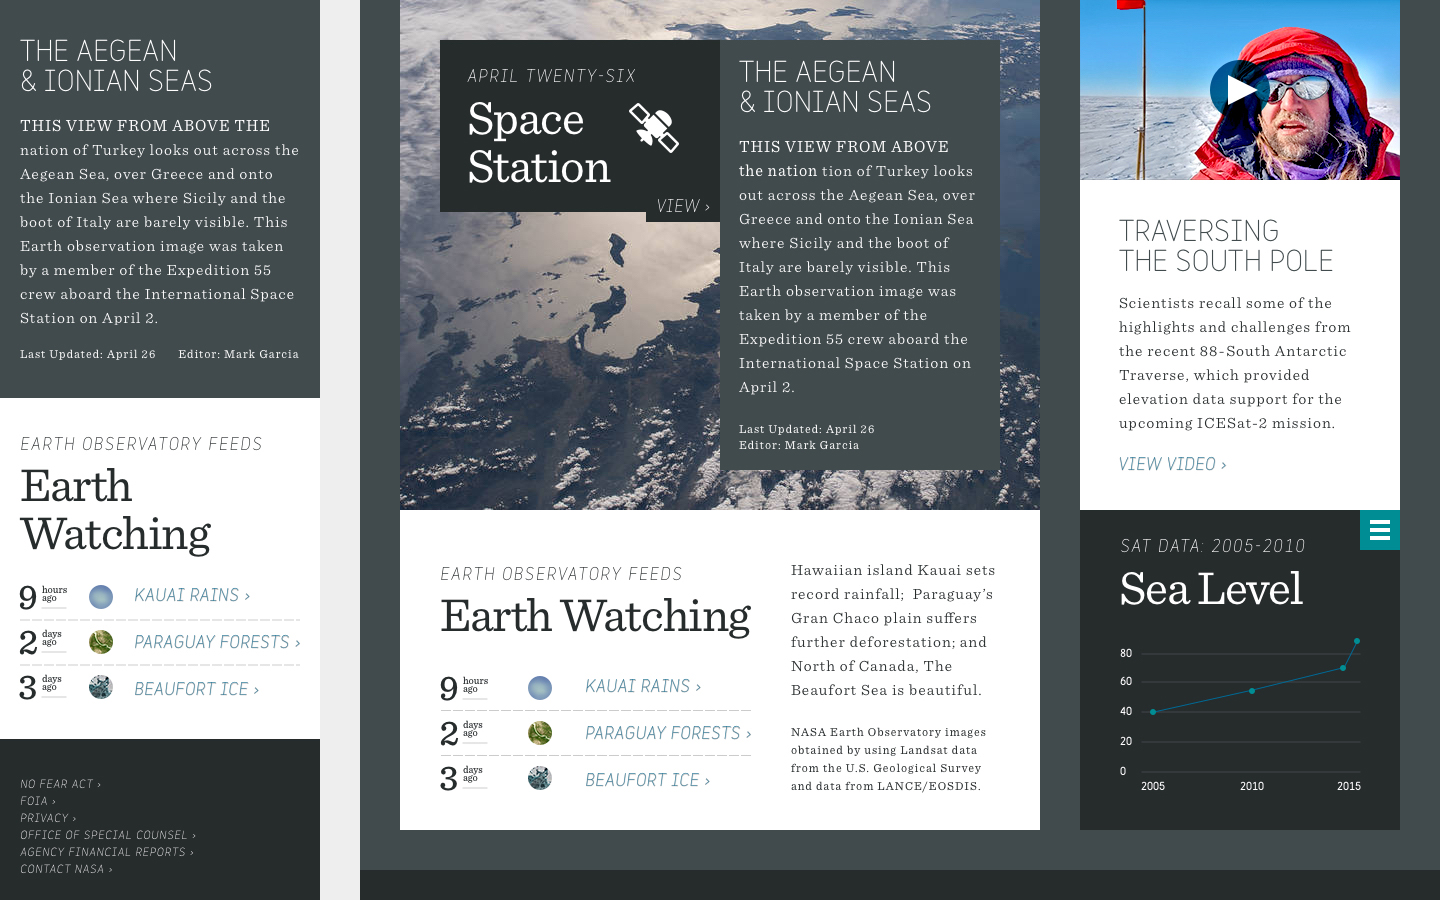Open the VIEW VIDEO link
This screenshot has height=900, width=1440.
1172,464
